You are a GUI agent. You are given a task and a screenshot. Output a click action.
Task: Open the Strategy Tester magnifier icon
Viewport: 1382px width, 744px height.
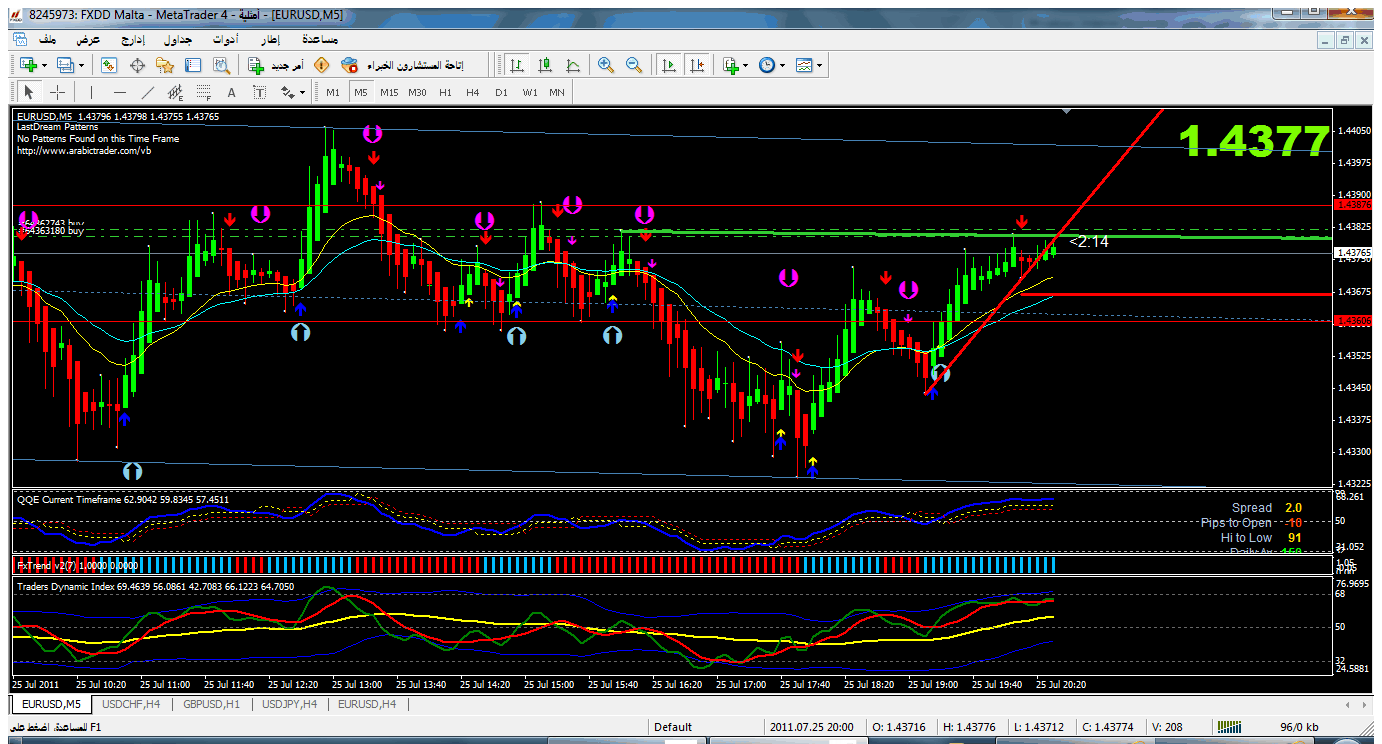221,65
